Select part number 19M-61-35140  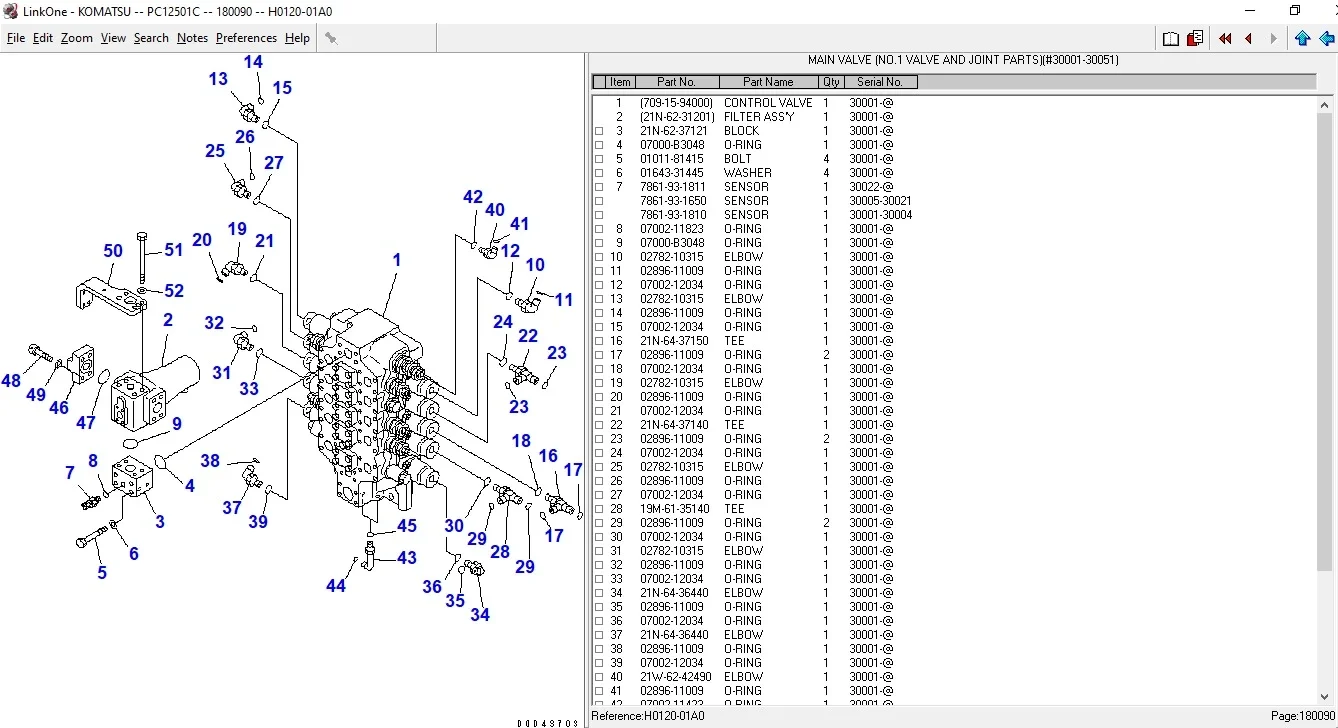[675, 509]
